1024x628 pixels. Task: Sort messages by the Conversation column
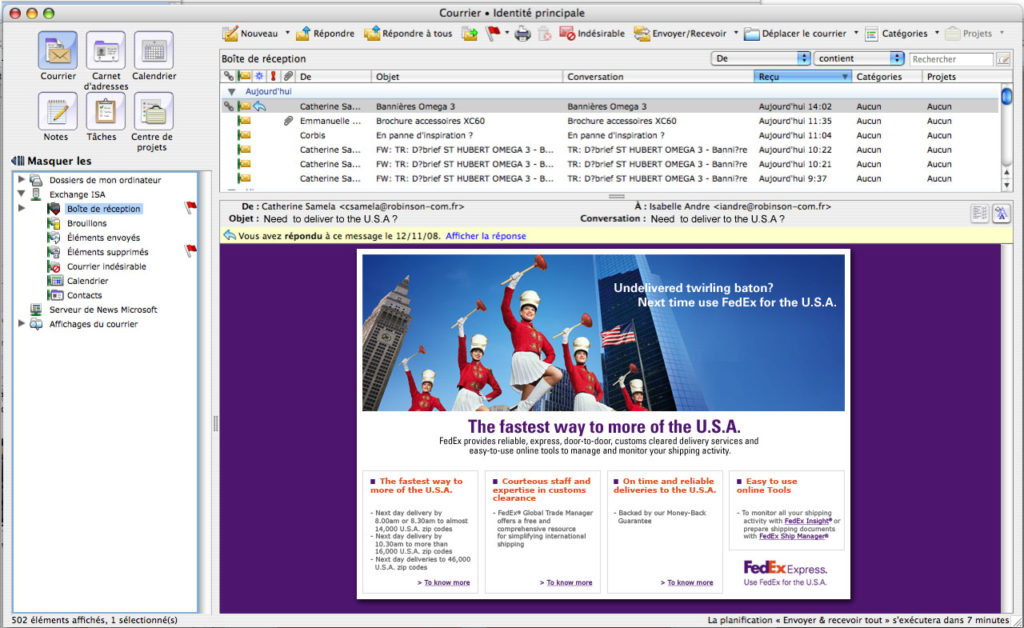(658, 76)
